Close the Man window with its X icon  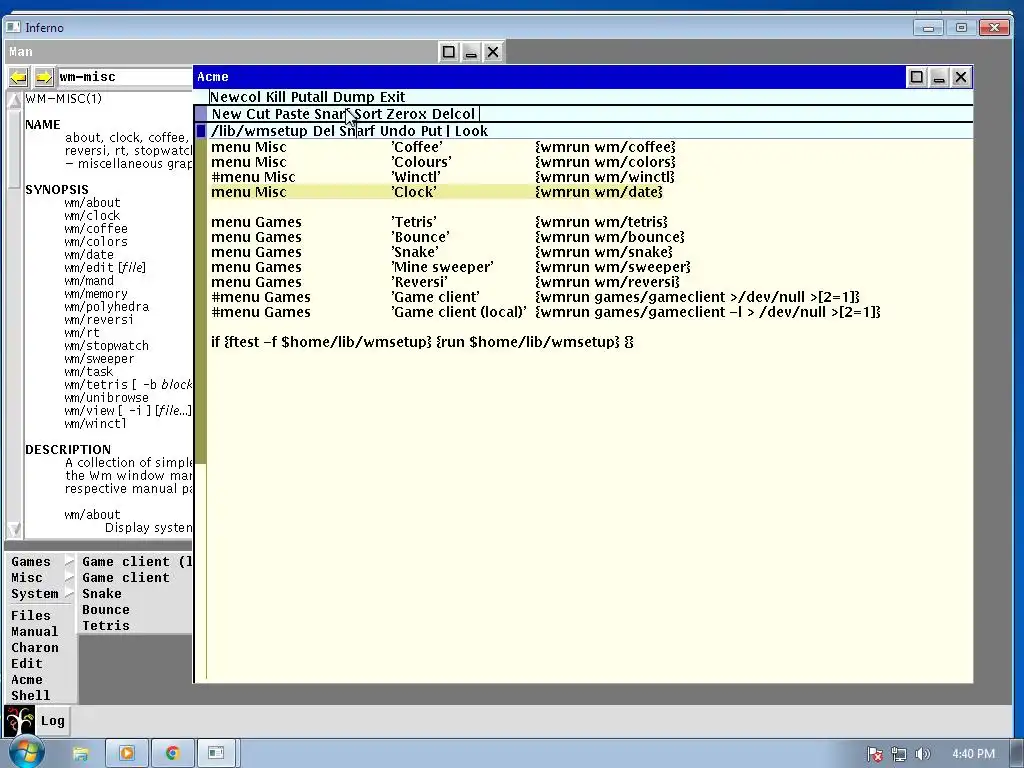pyautogui.click(x=493, y=52)
